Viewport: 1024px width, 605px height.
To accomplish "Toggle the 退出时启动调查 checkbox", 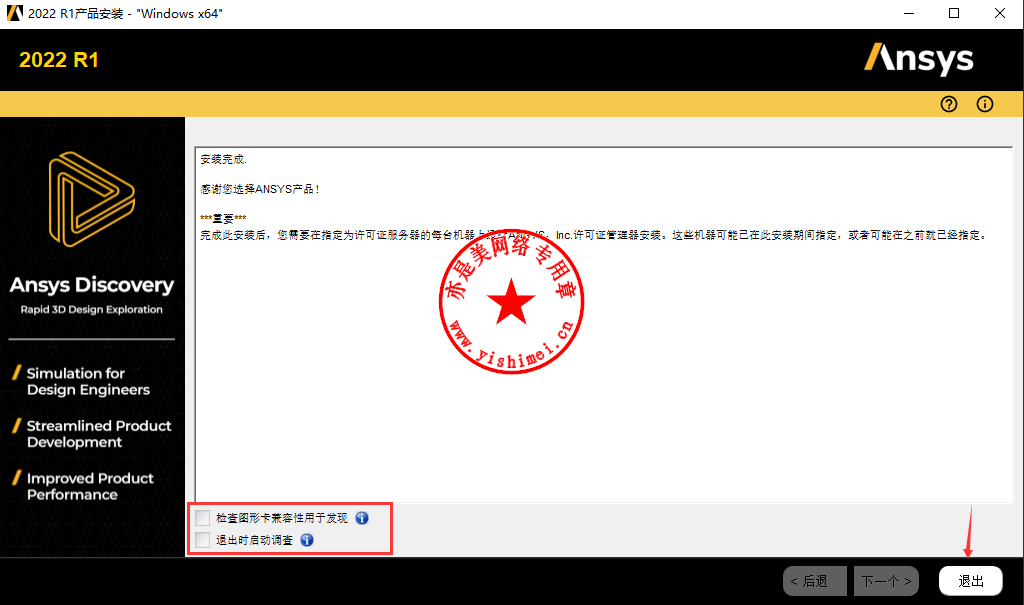I will tap(204, 540).
